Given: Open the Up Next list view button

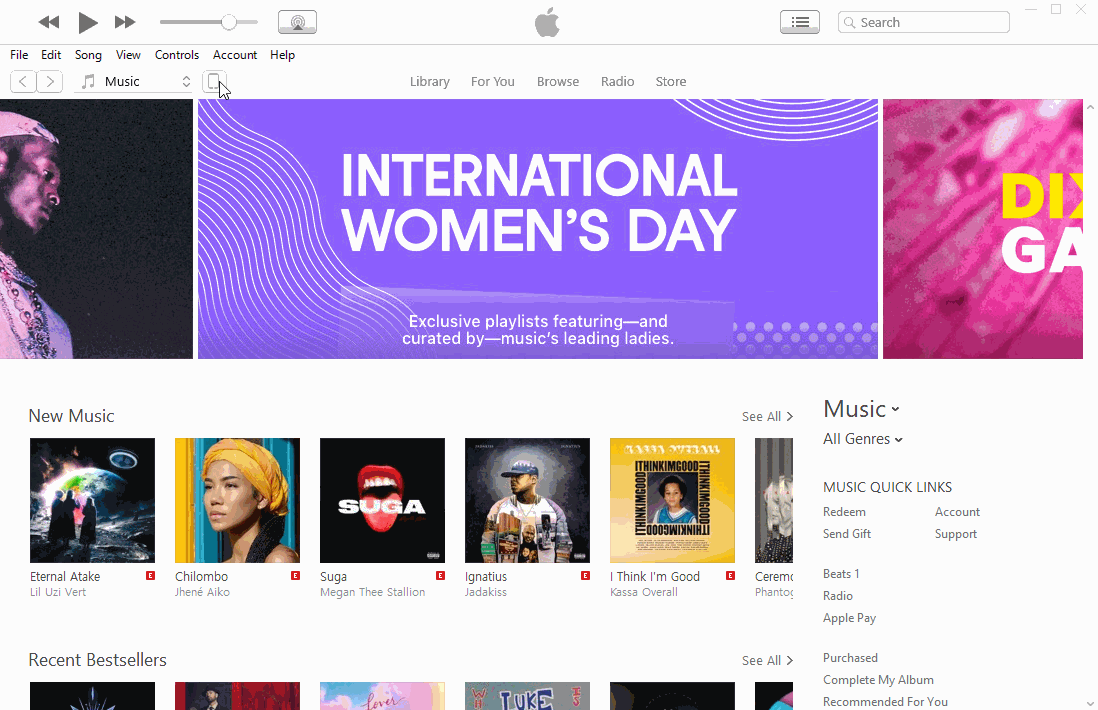Looking at the screenshot, I should click(800, 22).
